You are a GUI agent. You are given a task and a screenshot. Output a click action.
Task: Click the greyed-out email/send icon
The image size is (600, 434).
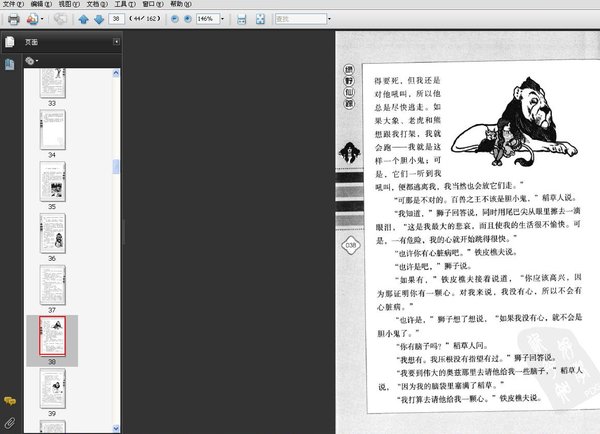coord(60,19)
